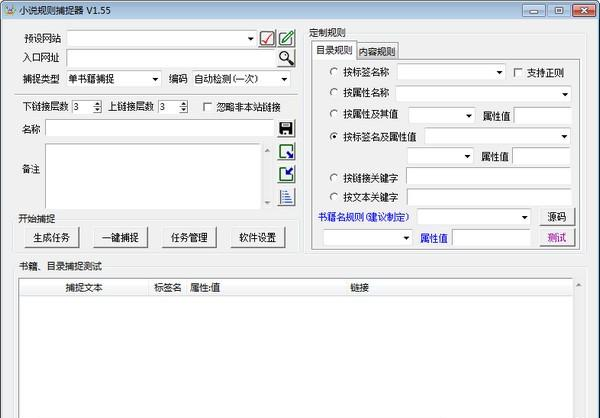Increase 下链接层数 spinner value
This screenshot has width=600, height=418.
[97, 103]
